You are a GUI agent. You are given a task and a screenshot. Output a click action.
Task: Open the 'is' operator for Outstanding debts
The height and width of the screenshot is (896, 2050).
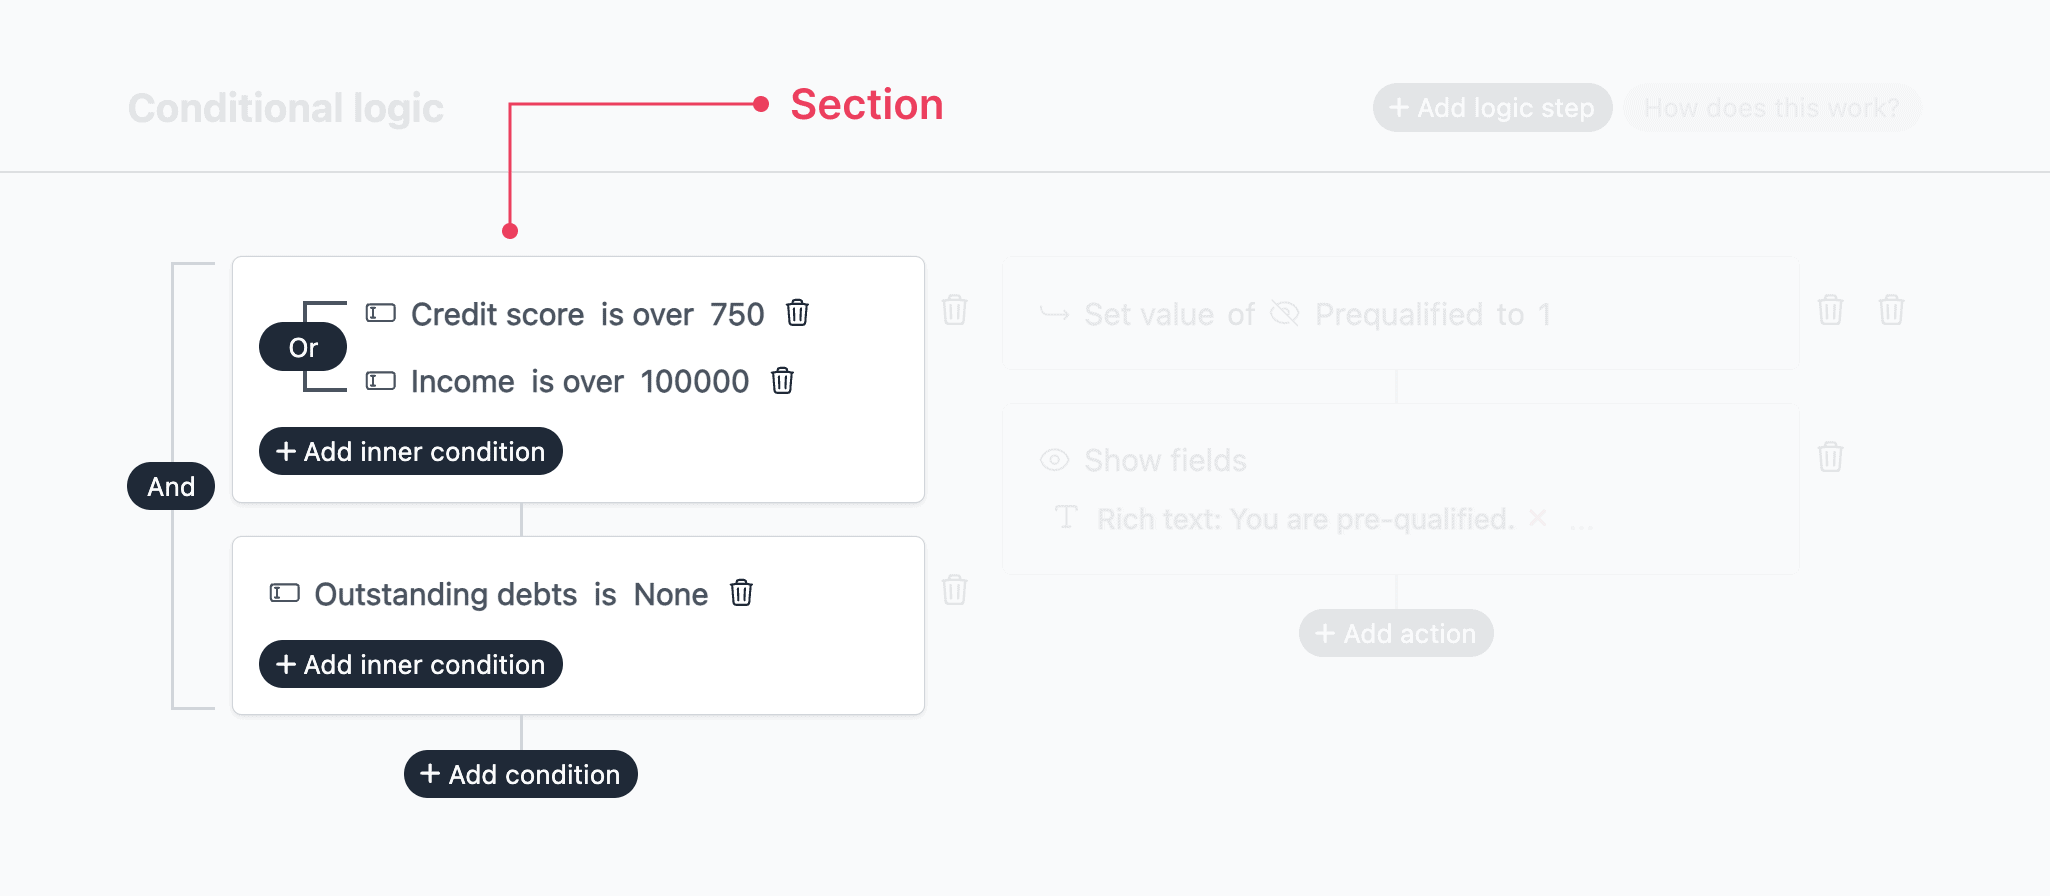tap(605, 594)
